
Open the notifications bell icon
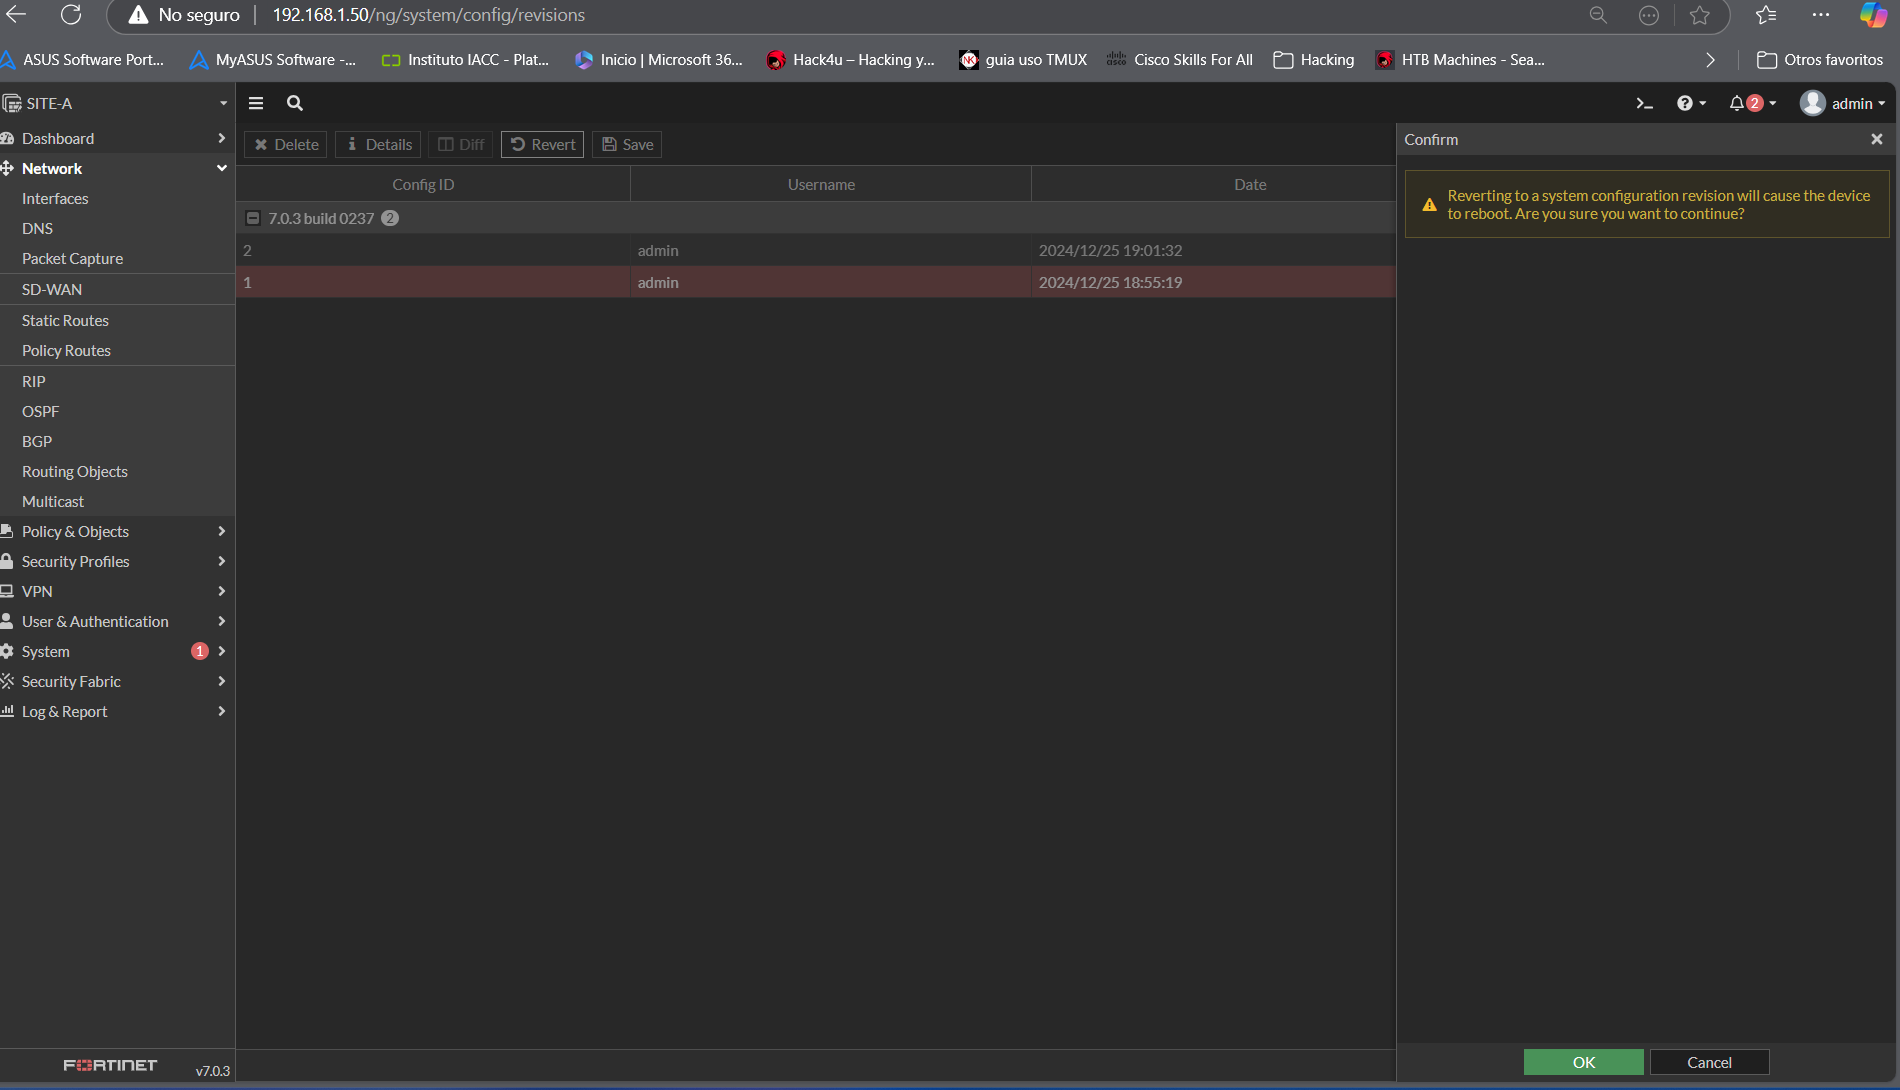tap(1738, 103)
